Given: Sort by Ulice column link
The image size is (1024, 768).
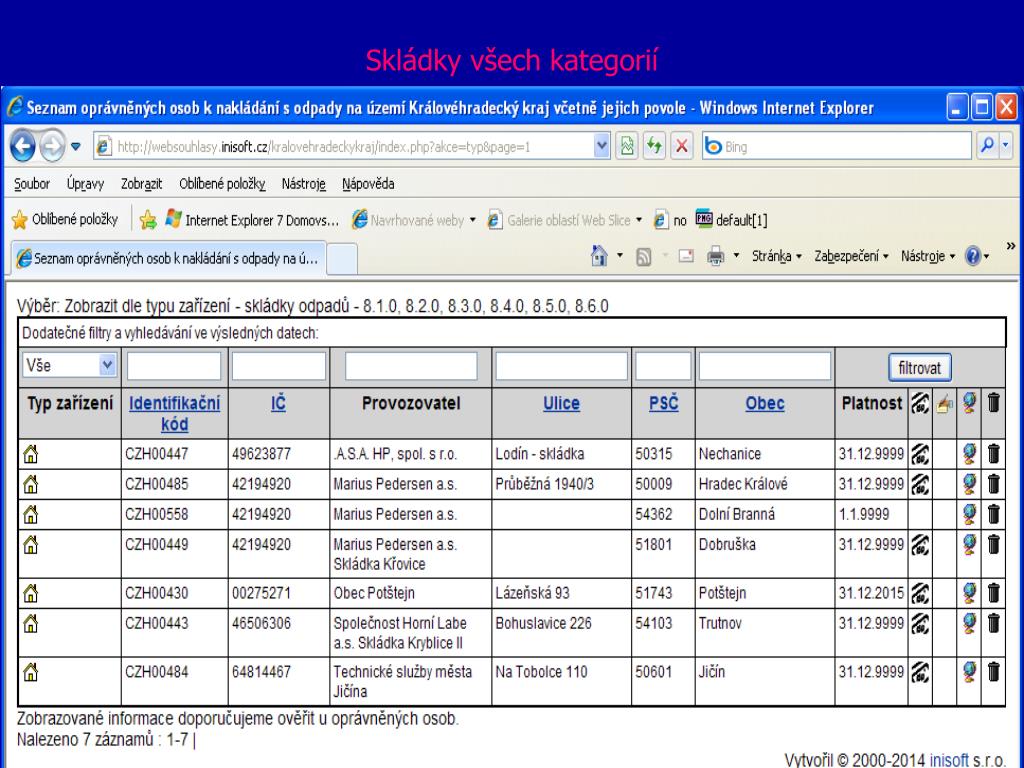Looking at the screenshot, I should [561, 404].
